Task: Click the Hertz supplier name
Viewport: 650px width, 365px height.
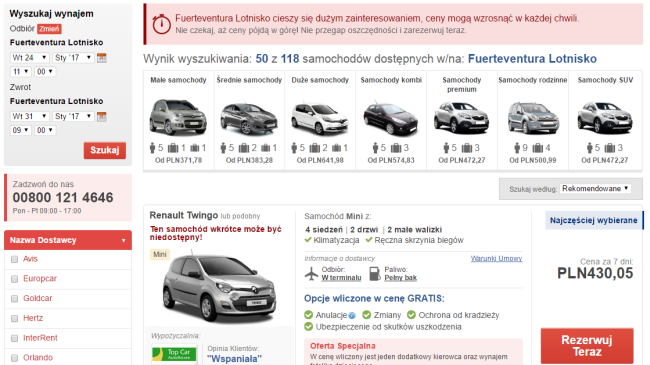Action: (33, 318)
